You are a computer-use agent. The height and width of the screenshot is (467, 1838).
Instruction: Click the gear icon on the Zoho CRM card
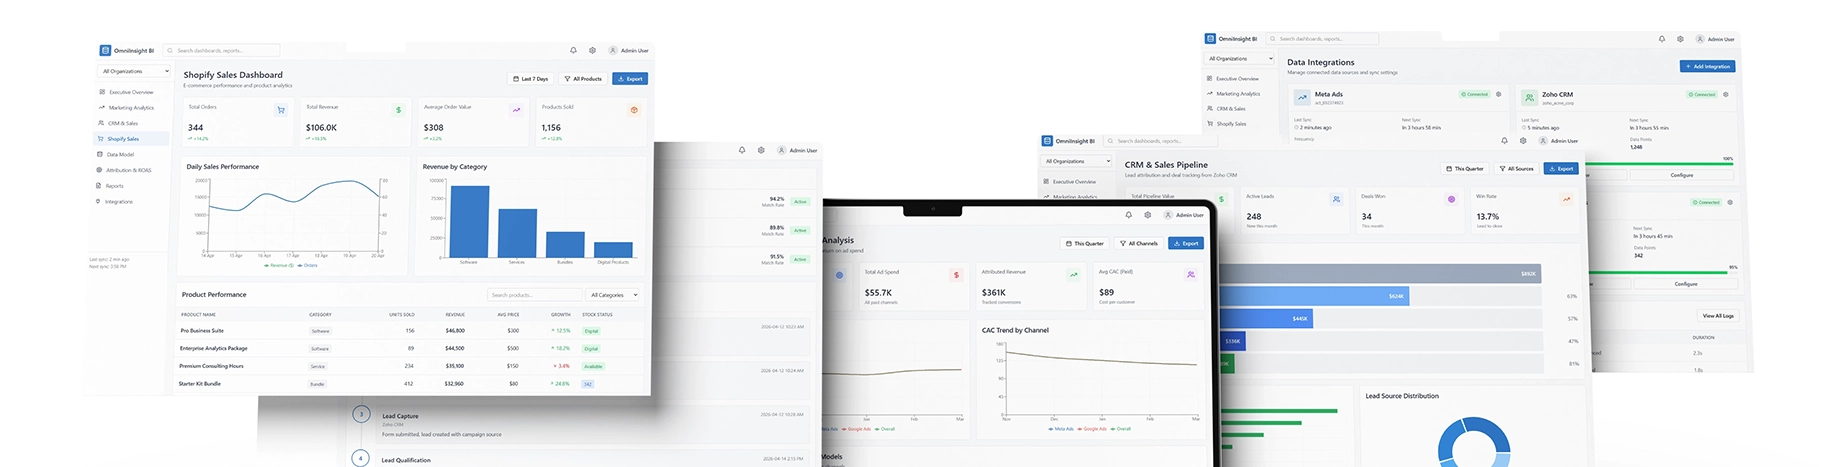1726,94
